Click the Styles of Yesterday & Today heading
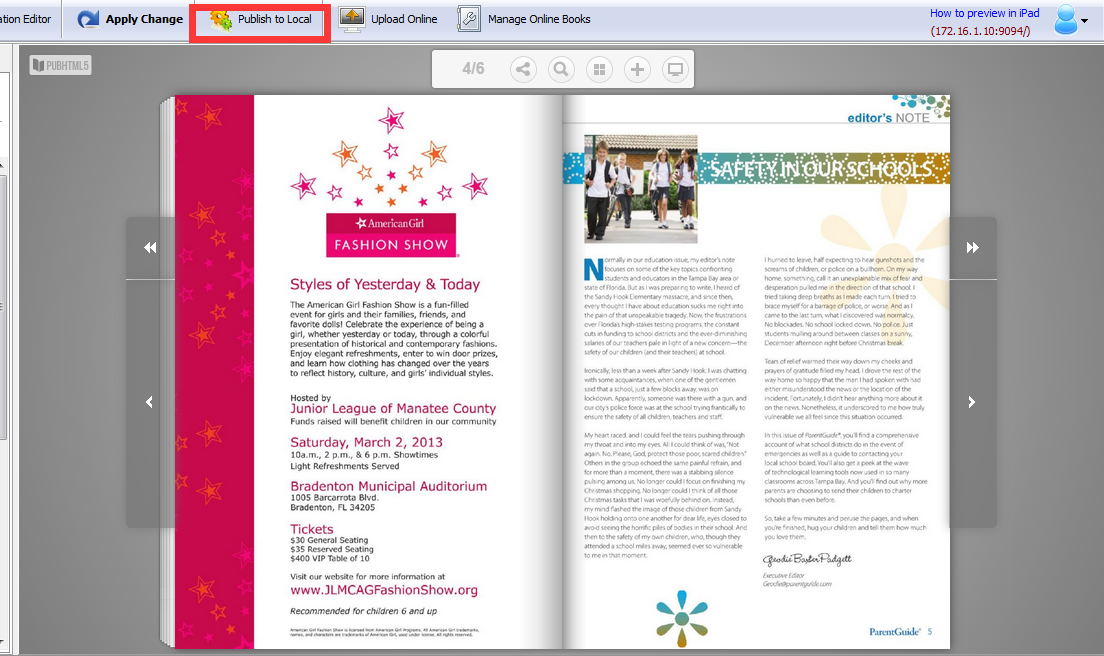This screenshot has height=656, width=1104. coord(385,284)
